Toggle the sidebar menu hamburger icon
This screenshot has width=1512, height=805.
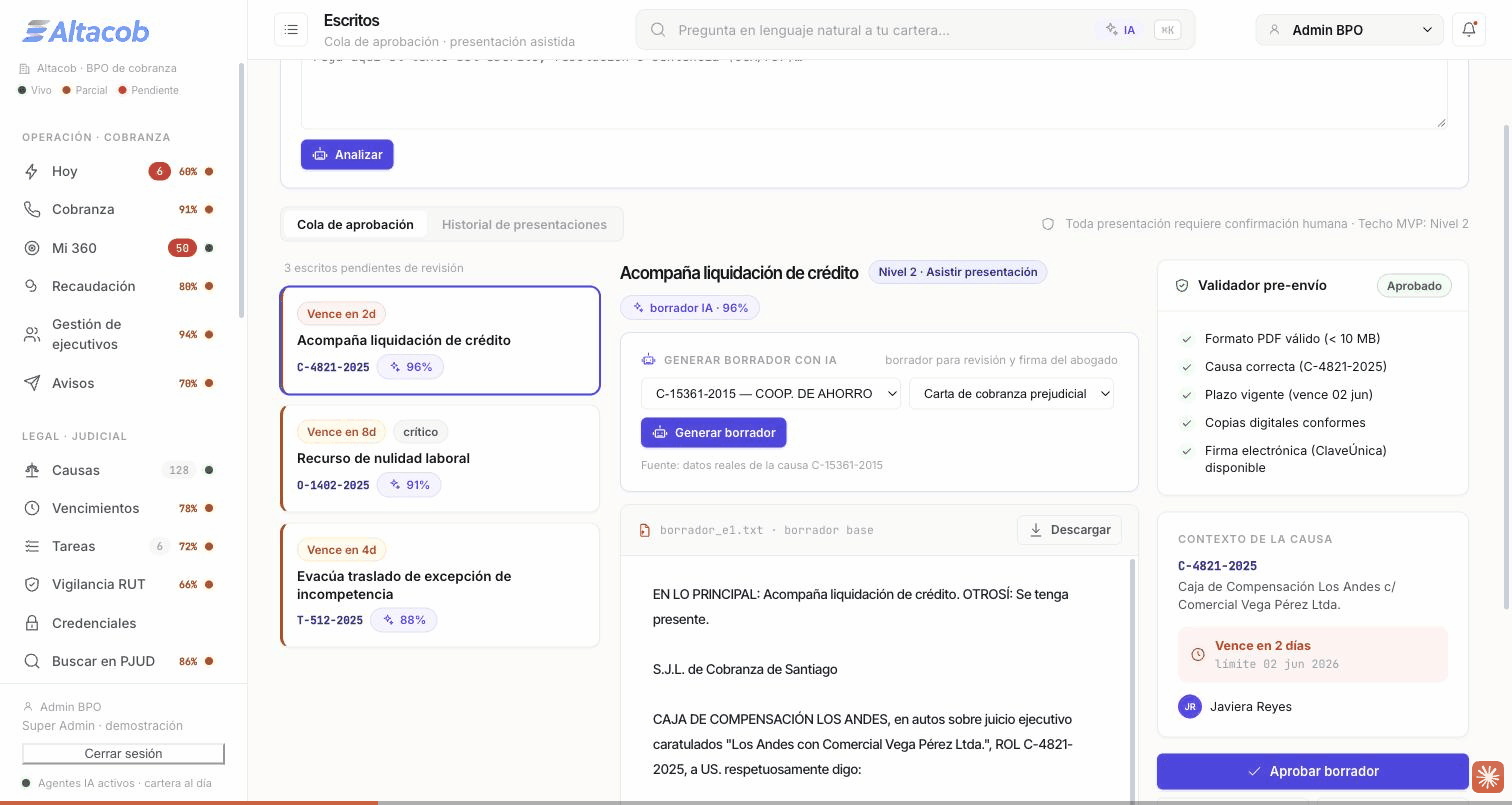click(x=291, y=30)
